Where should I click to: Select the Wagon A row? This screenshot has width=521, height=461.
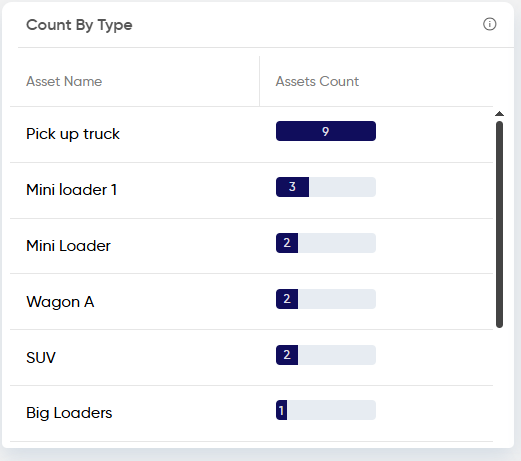pos(251,302)
